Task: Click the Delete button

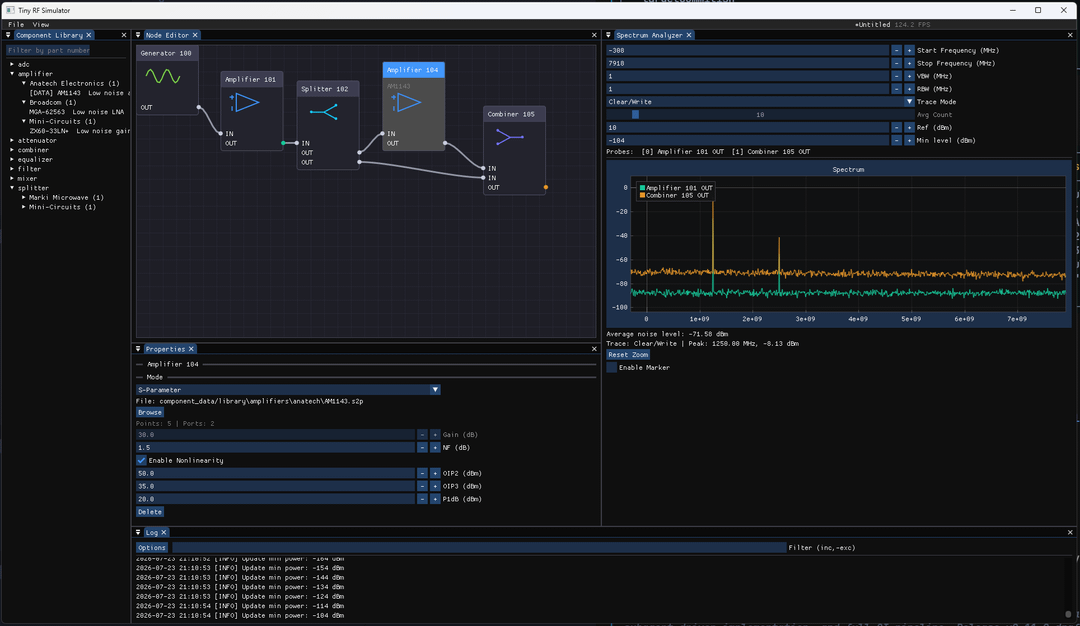Action: tap(149, 512)
